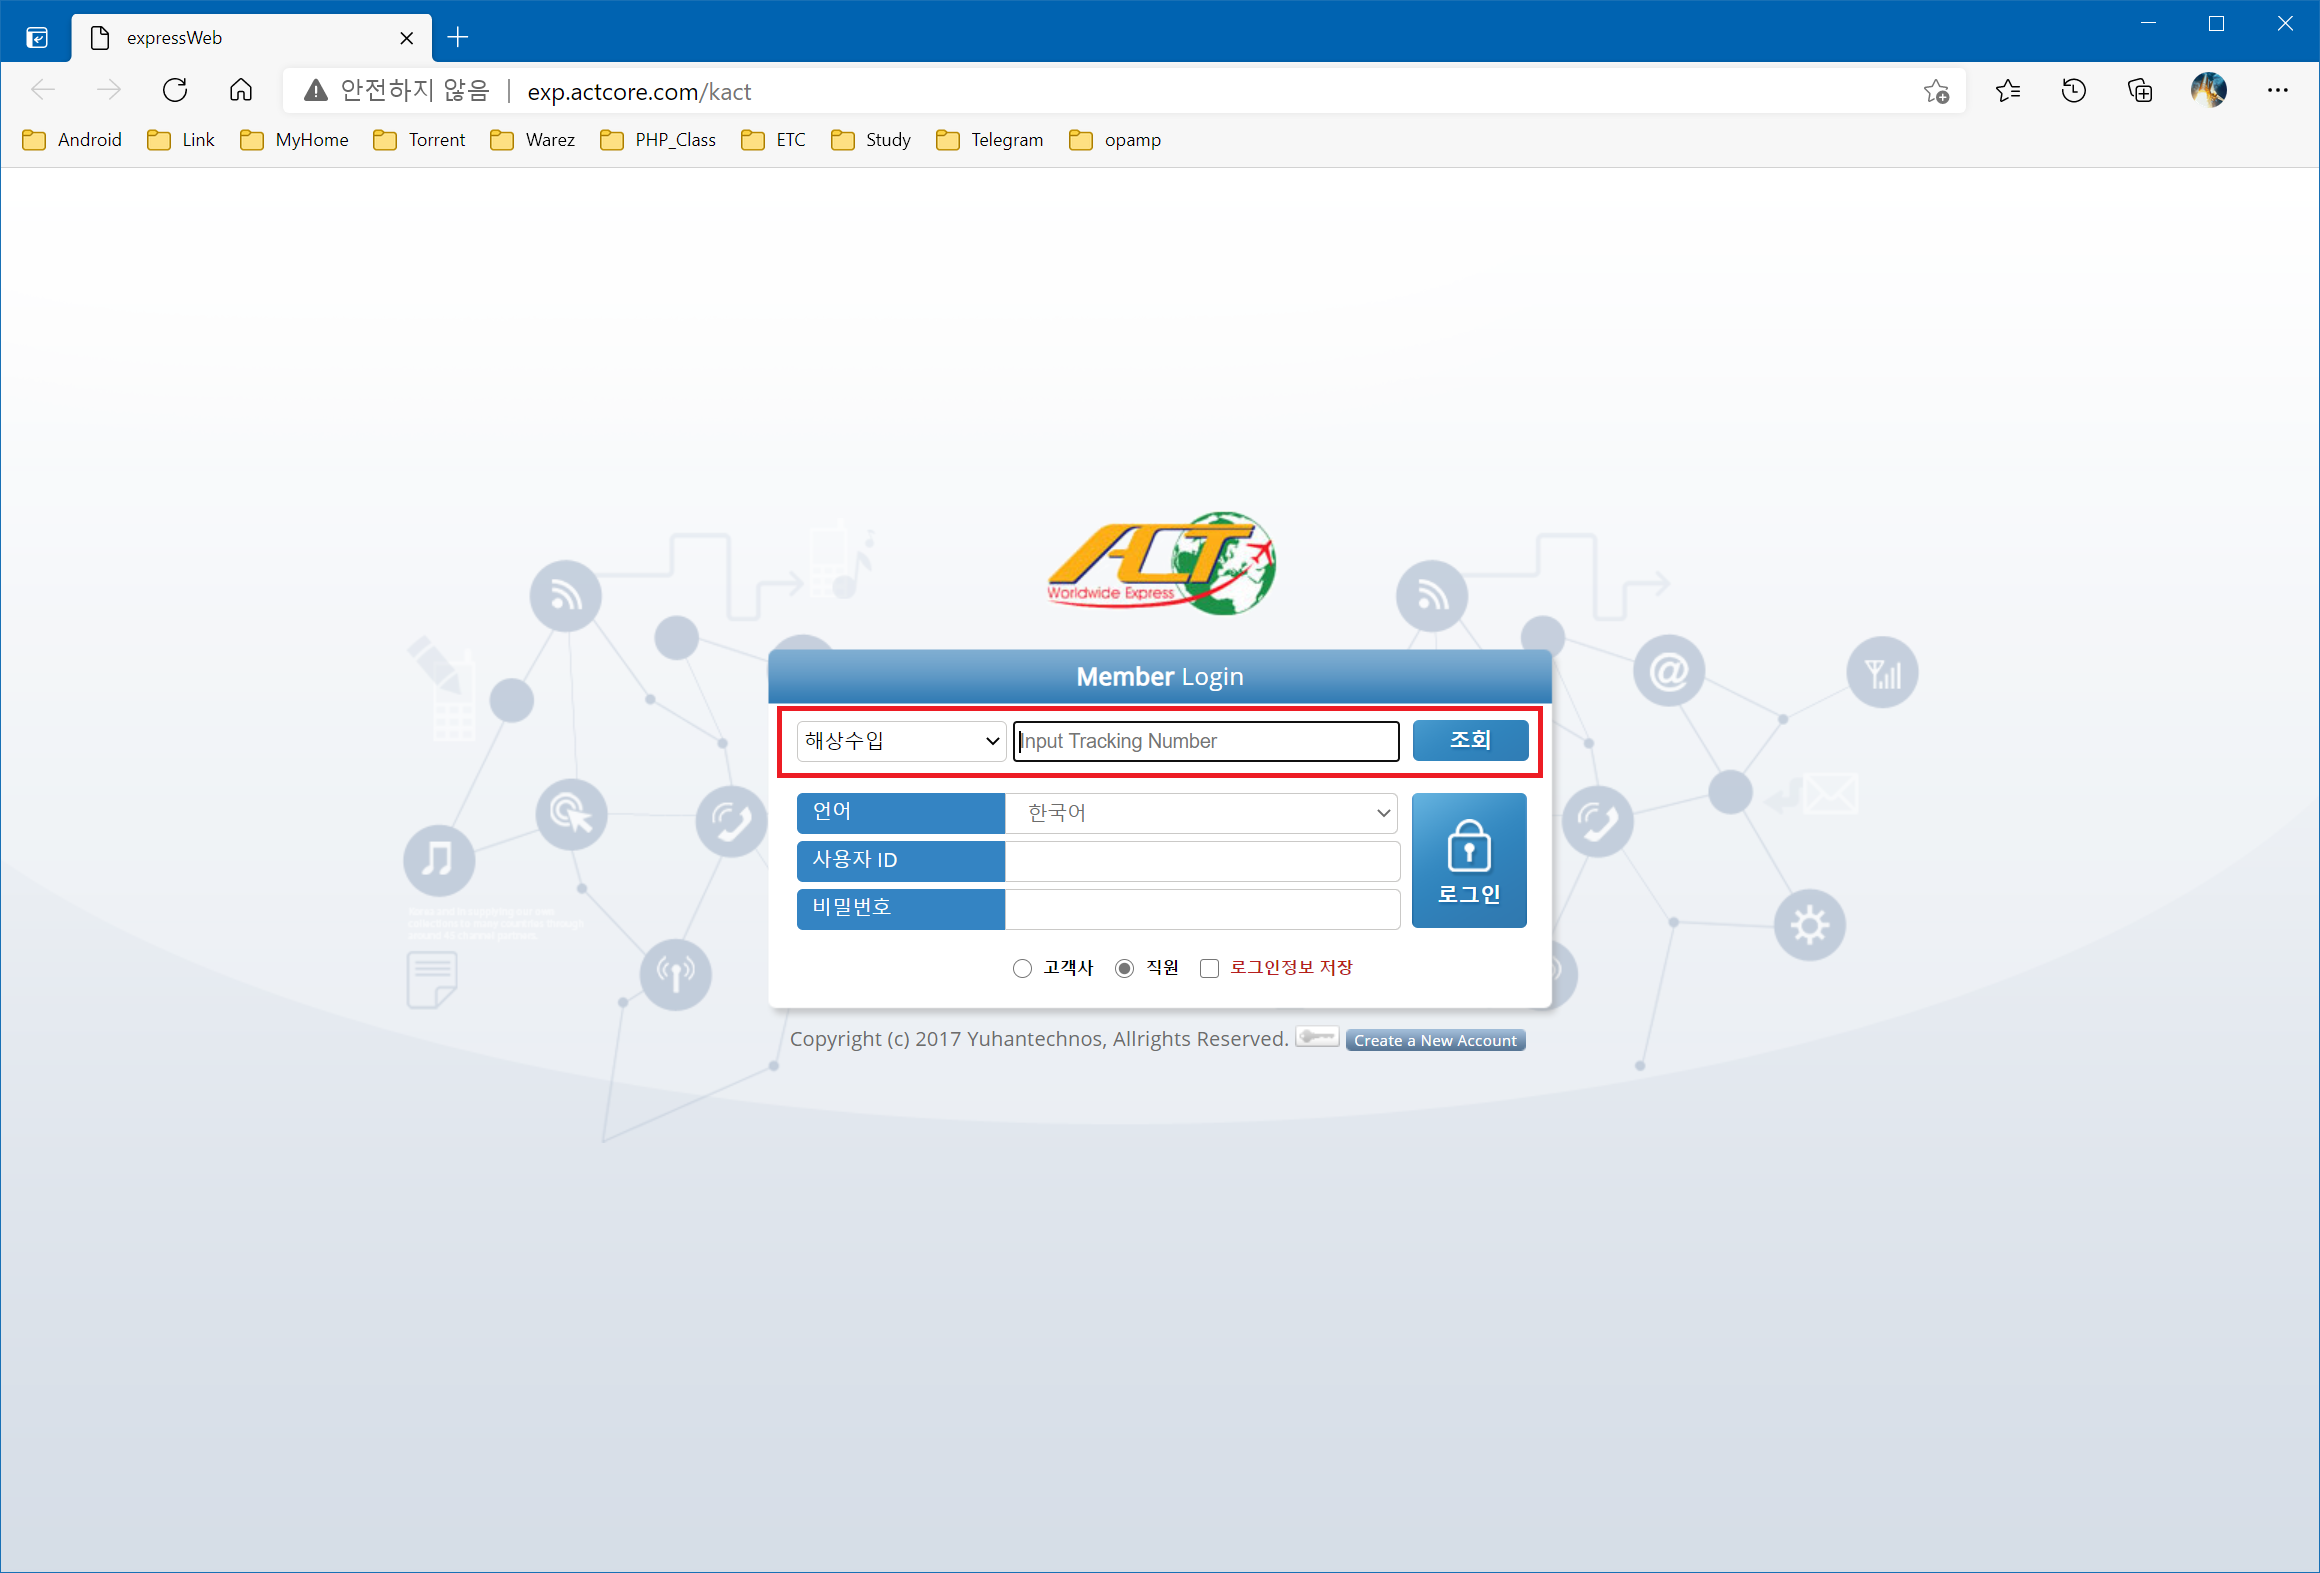This screenshot has width=2320, height=1573.
Task: Select the expressWeb tab
Action: 252,38
